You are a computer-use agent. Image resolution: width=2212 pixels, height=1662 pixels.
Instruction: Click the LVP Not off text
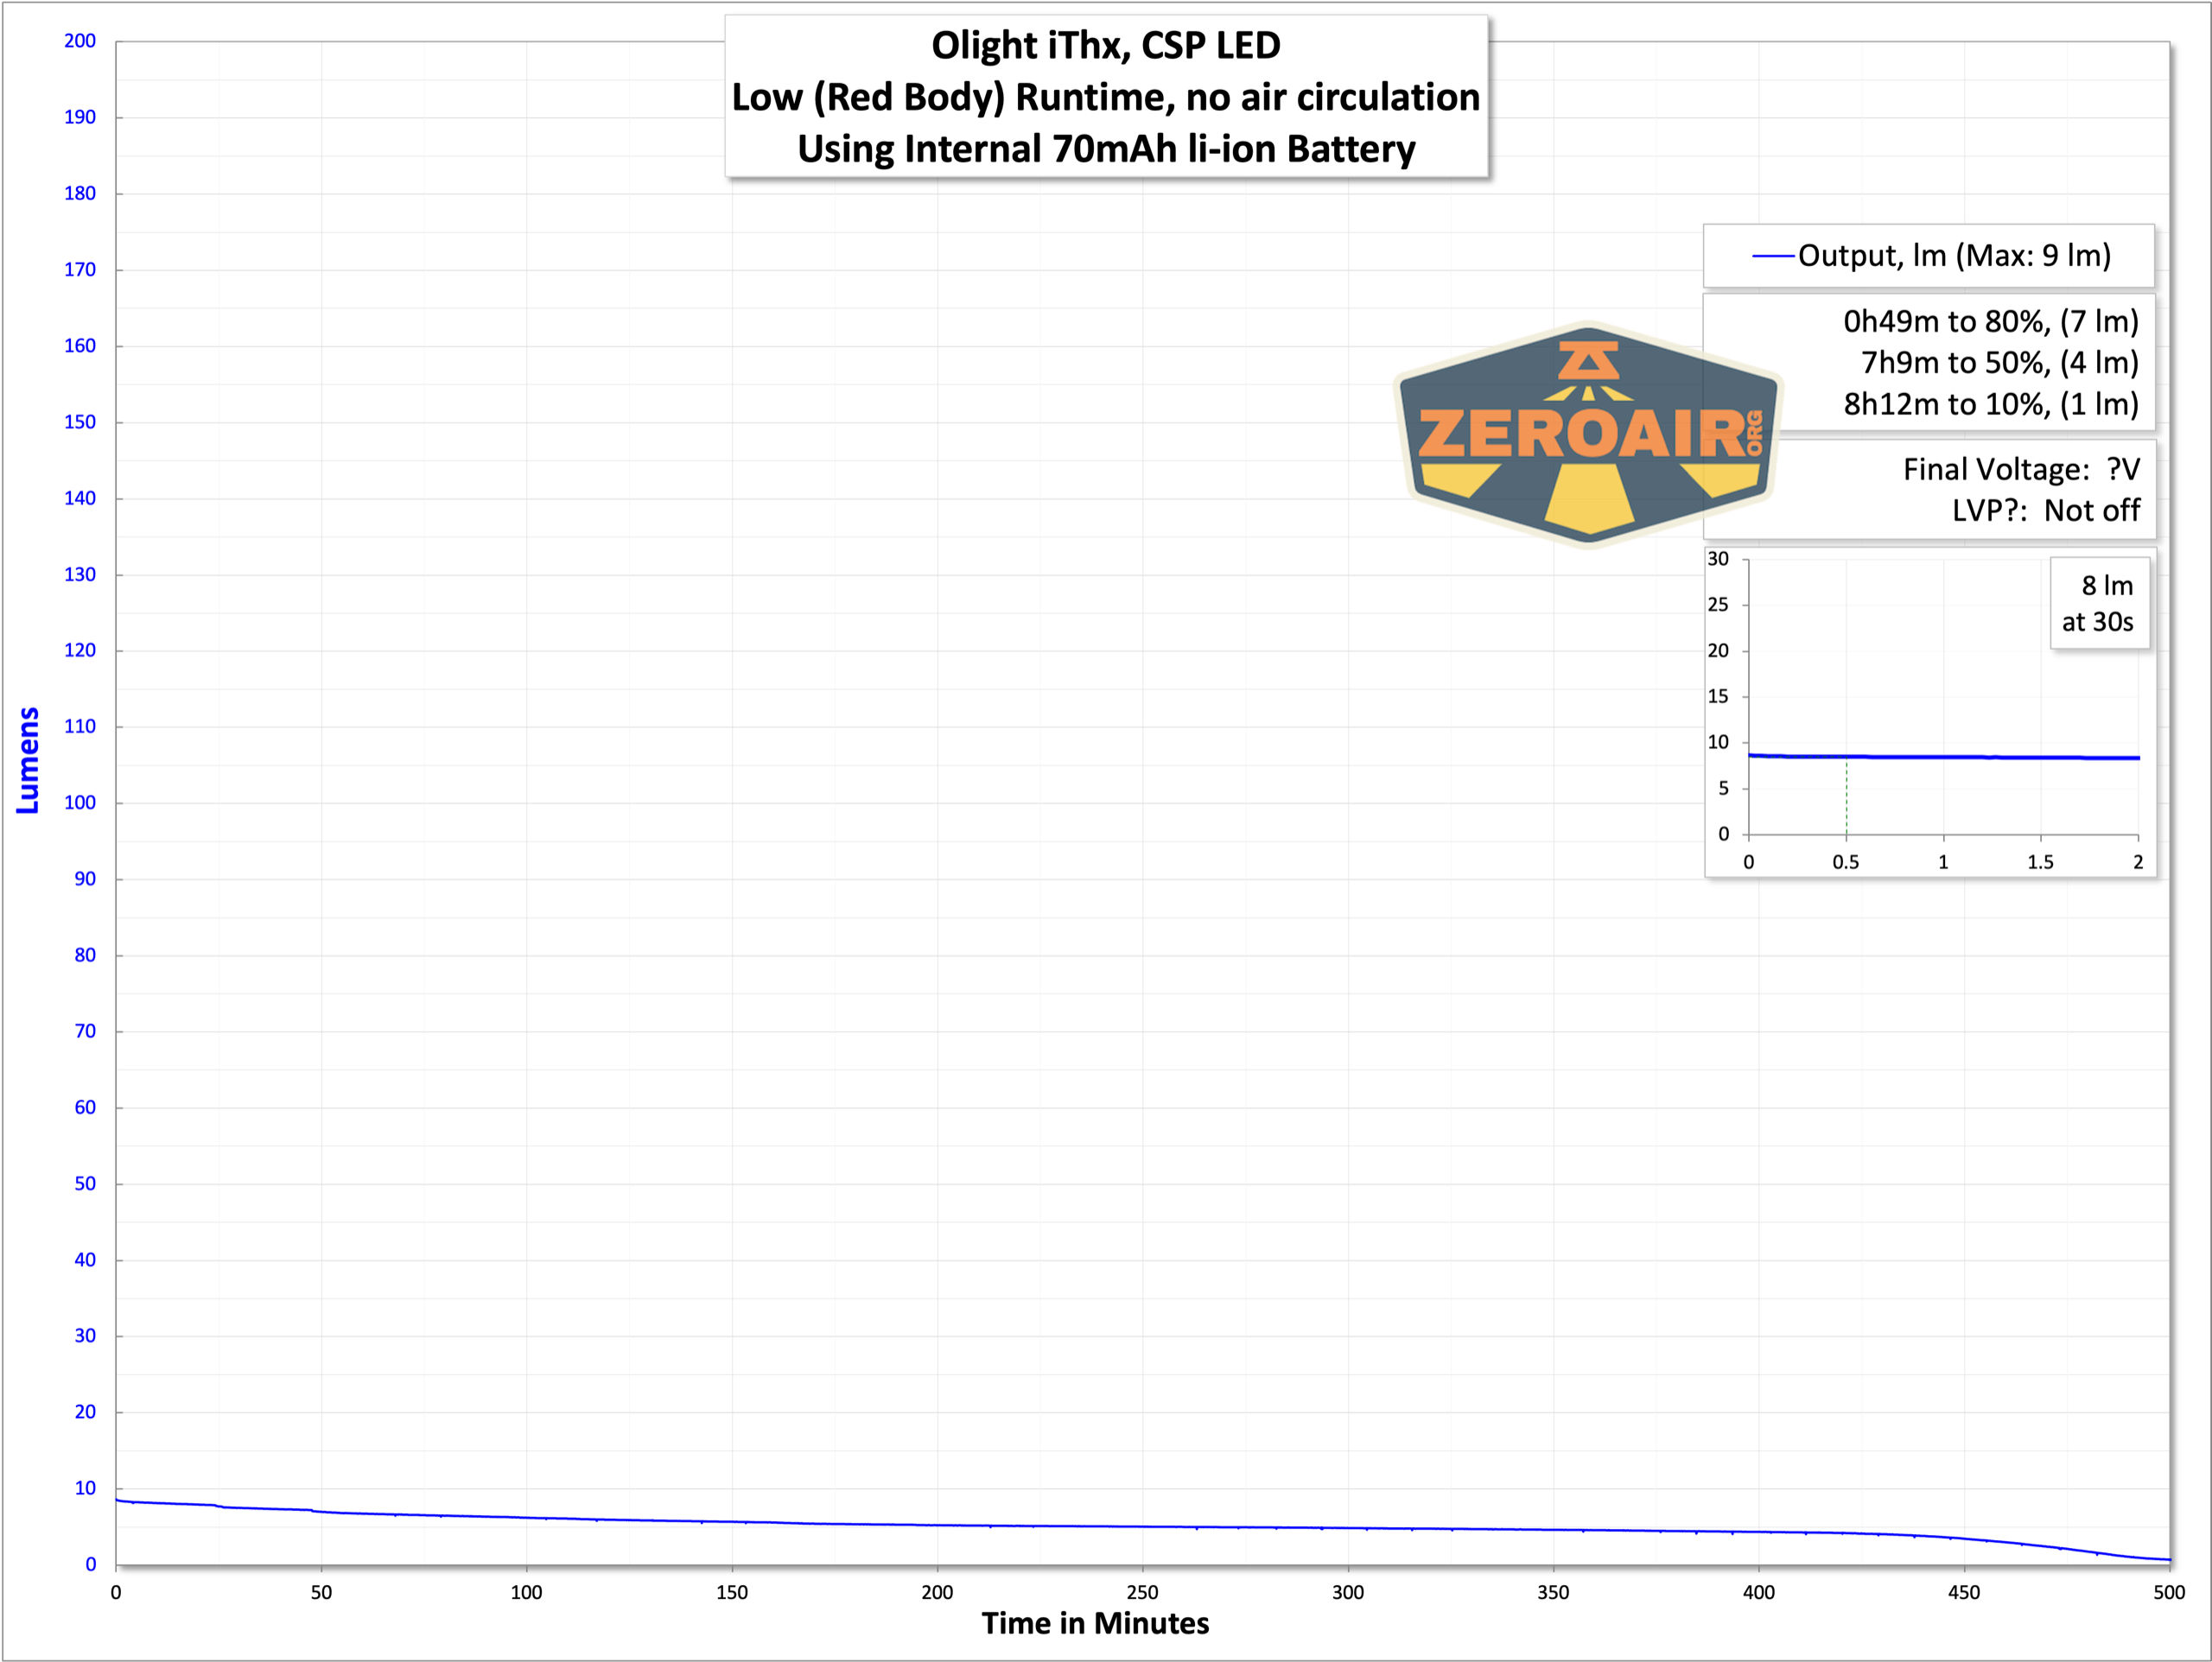(2045, 510)
